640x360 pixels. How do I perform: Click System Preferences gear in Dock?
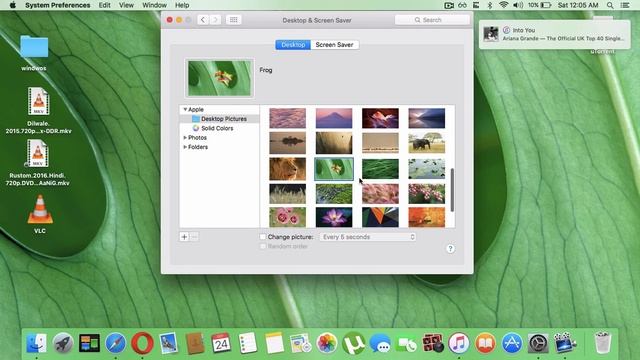(x=538, y=343)
